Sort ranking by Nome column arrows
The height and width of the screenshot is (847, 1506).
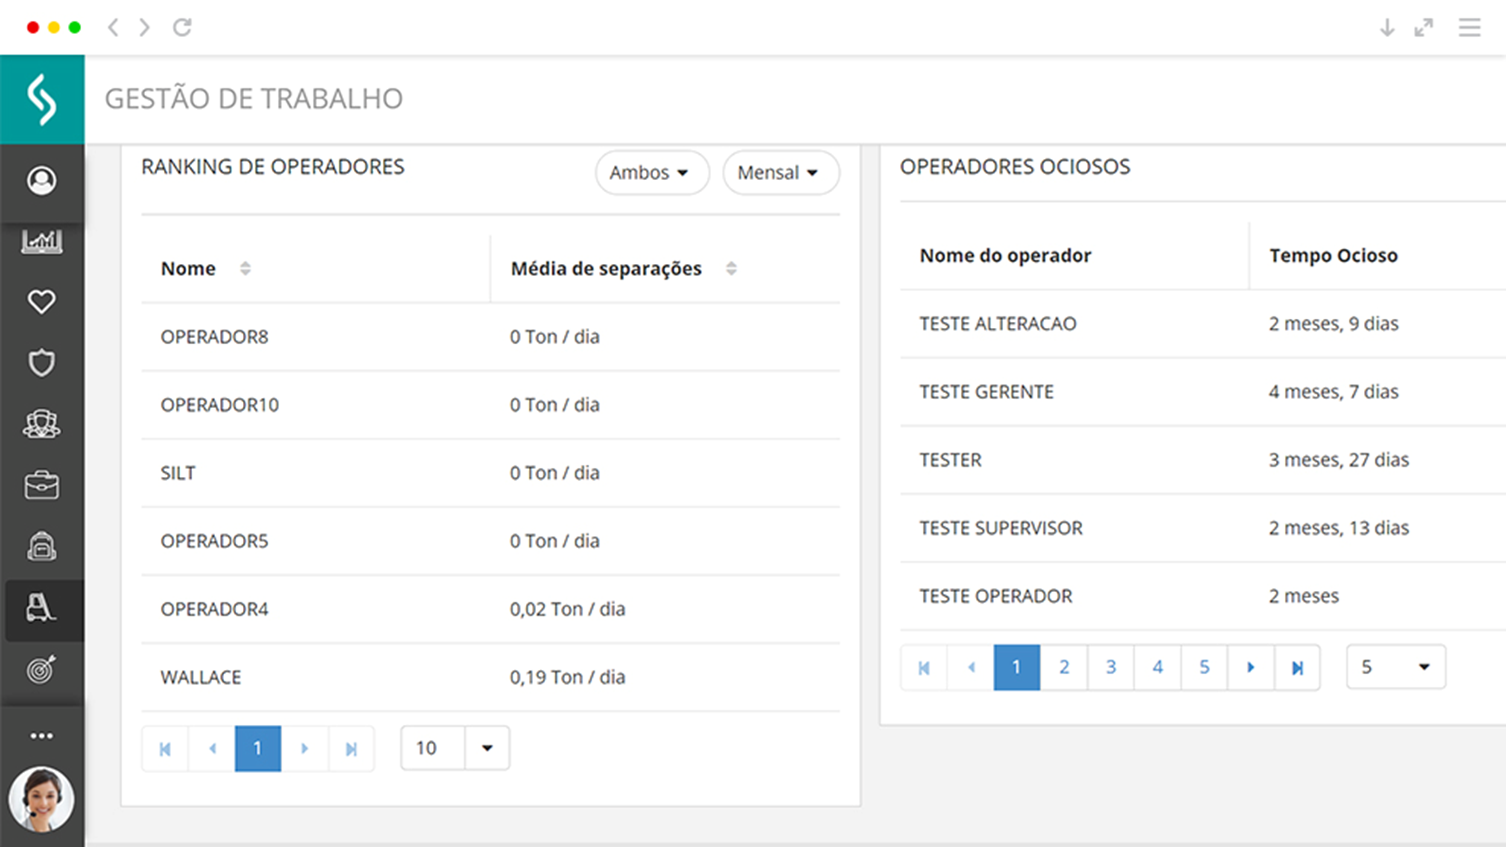pyautogui.click(x=245, y=268)
